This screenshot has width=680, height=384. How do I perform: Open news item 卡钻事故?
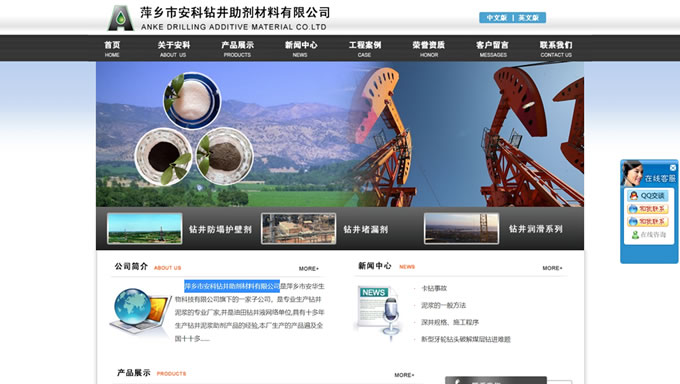point(434,288)
